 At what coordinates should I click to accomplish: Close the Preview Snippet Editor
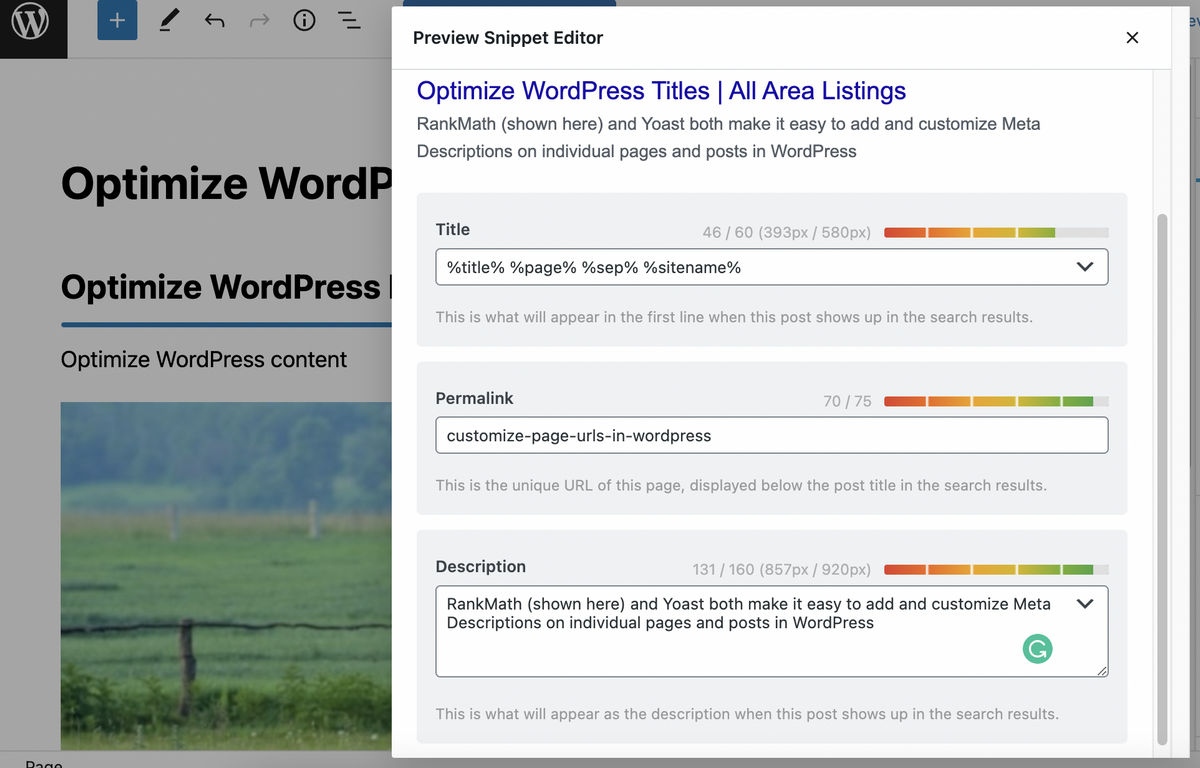coord(1132,37)
